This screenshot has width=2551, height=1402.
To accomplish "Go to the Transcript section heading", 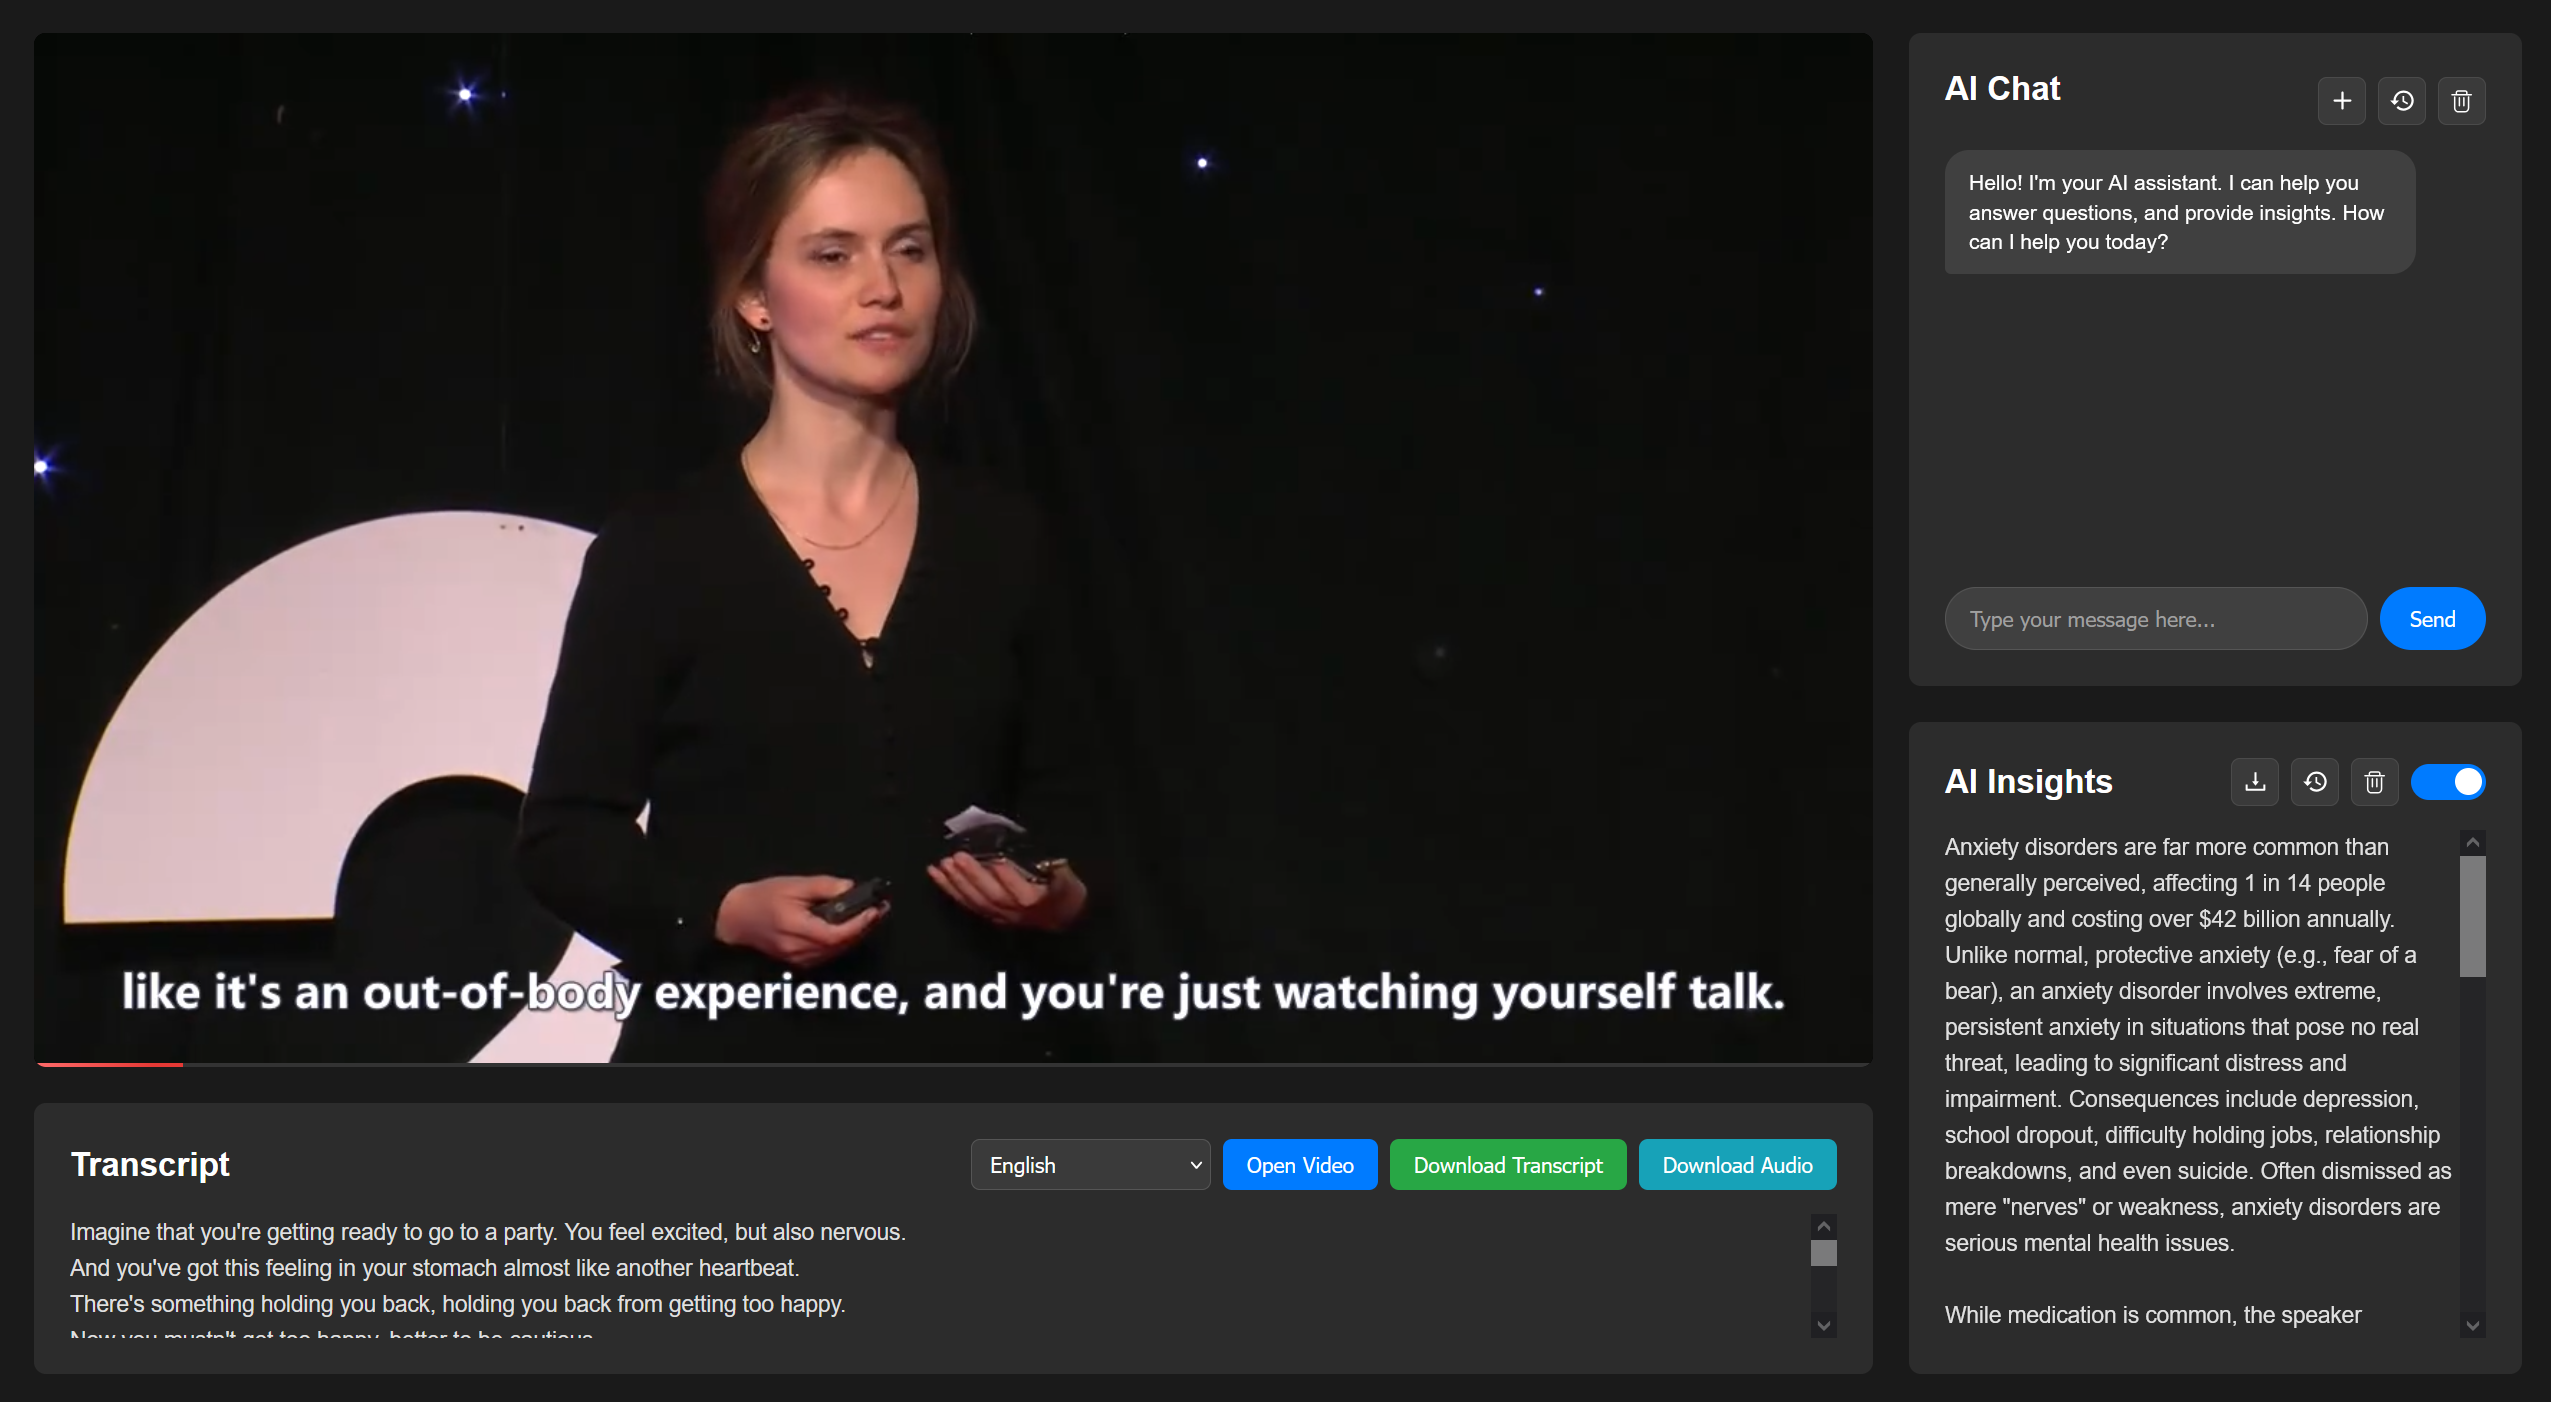I will pyautogui.click(x=150, y=1163).
